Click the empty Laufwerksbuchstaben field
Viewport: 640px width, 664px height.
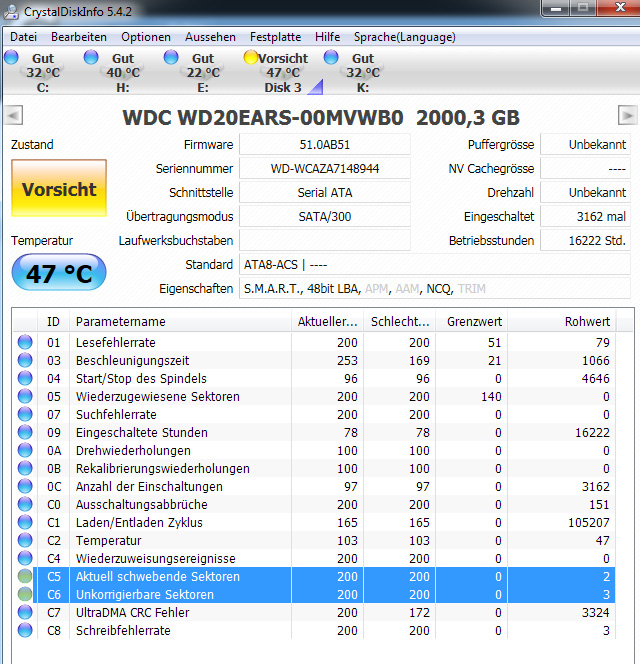click(325, 241)
